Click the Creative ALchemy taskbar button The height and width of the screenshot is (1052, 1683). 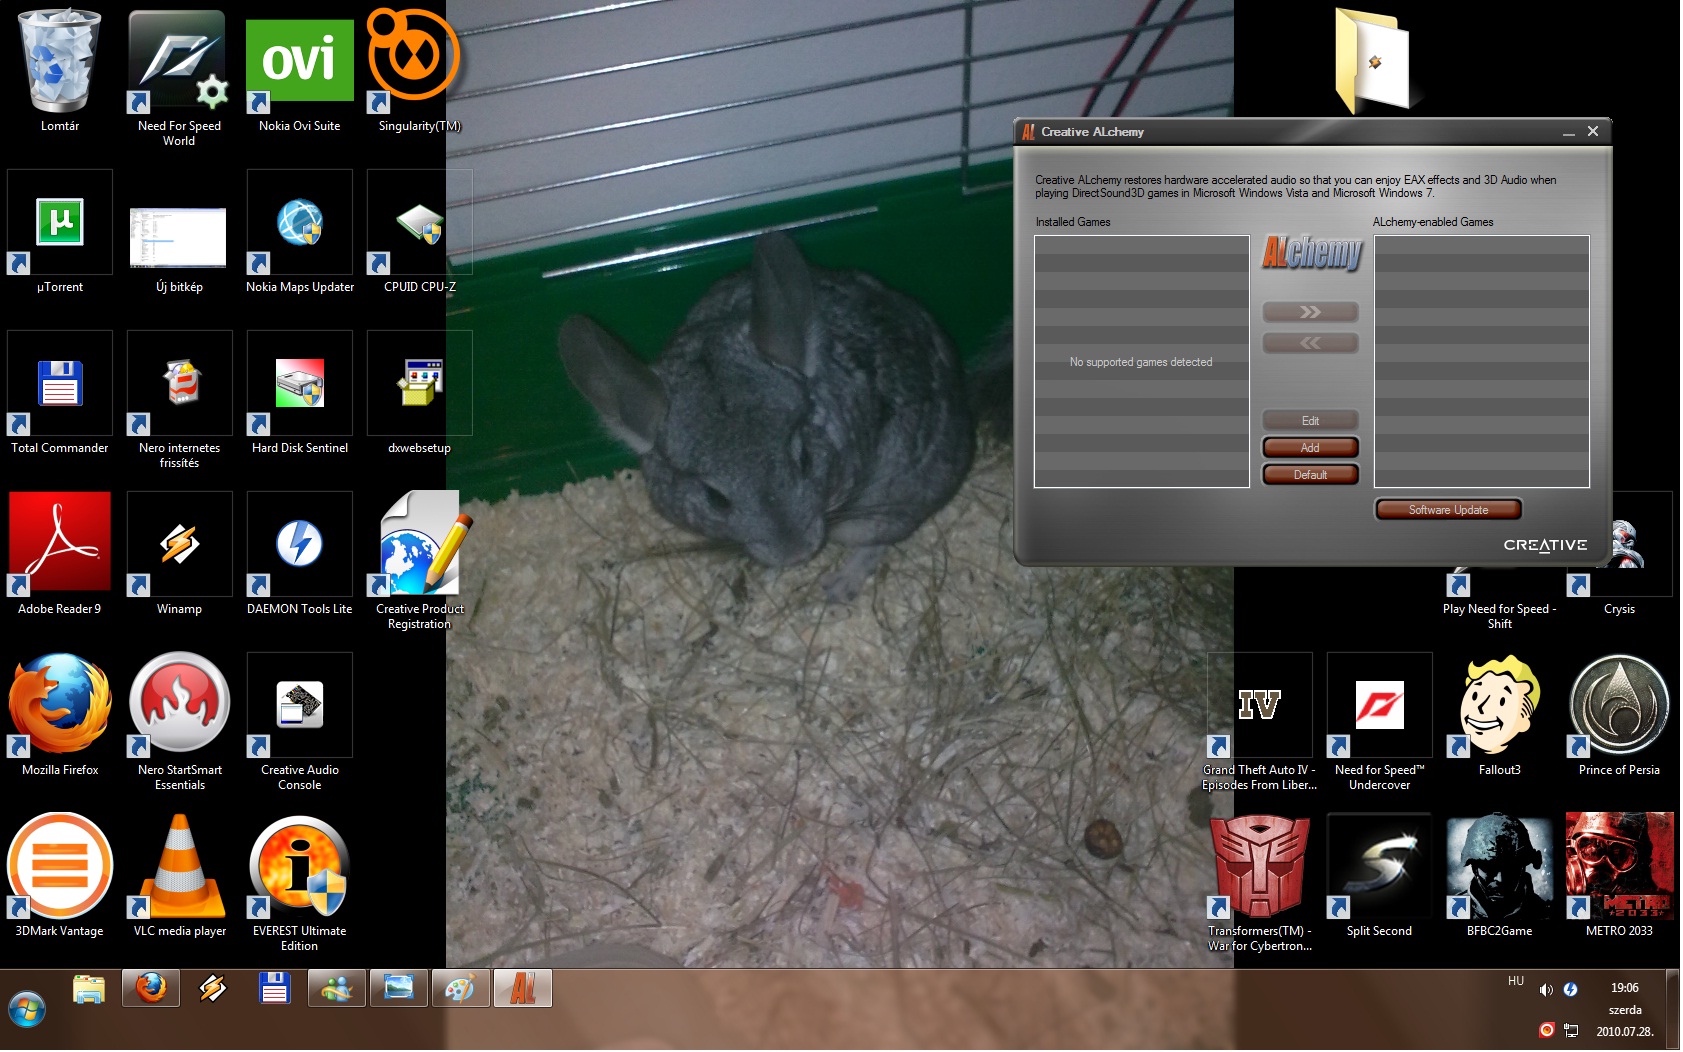pyautogui.click(x=522, y=989)
